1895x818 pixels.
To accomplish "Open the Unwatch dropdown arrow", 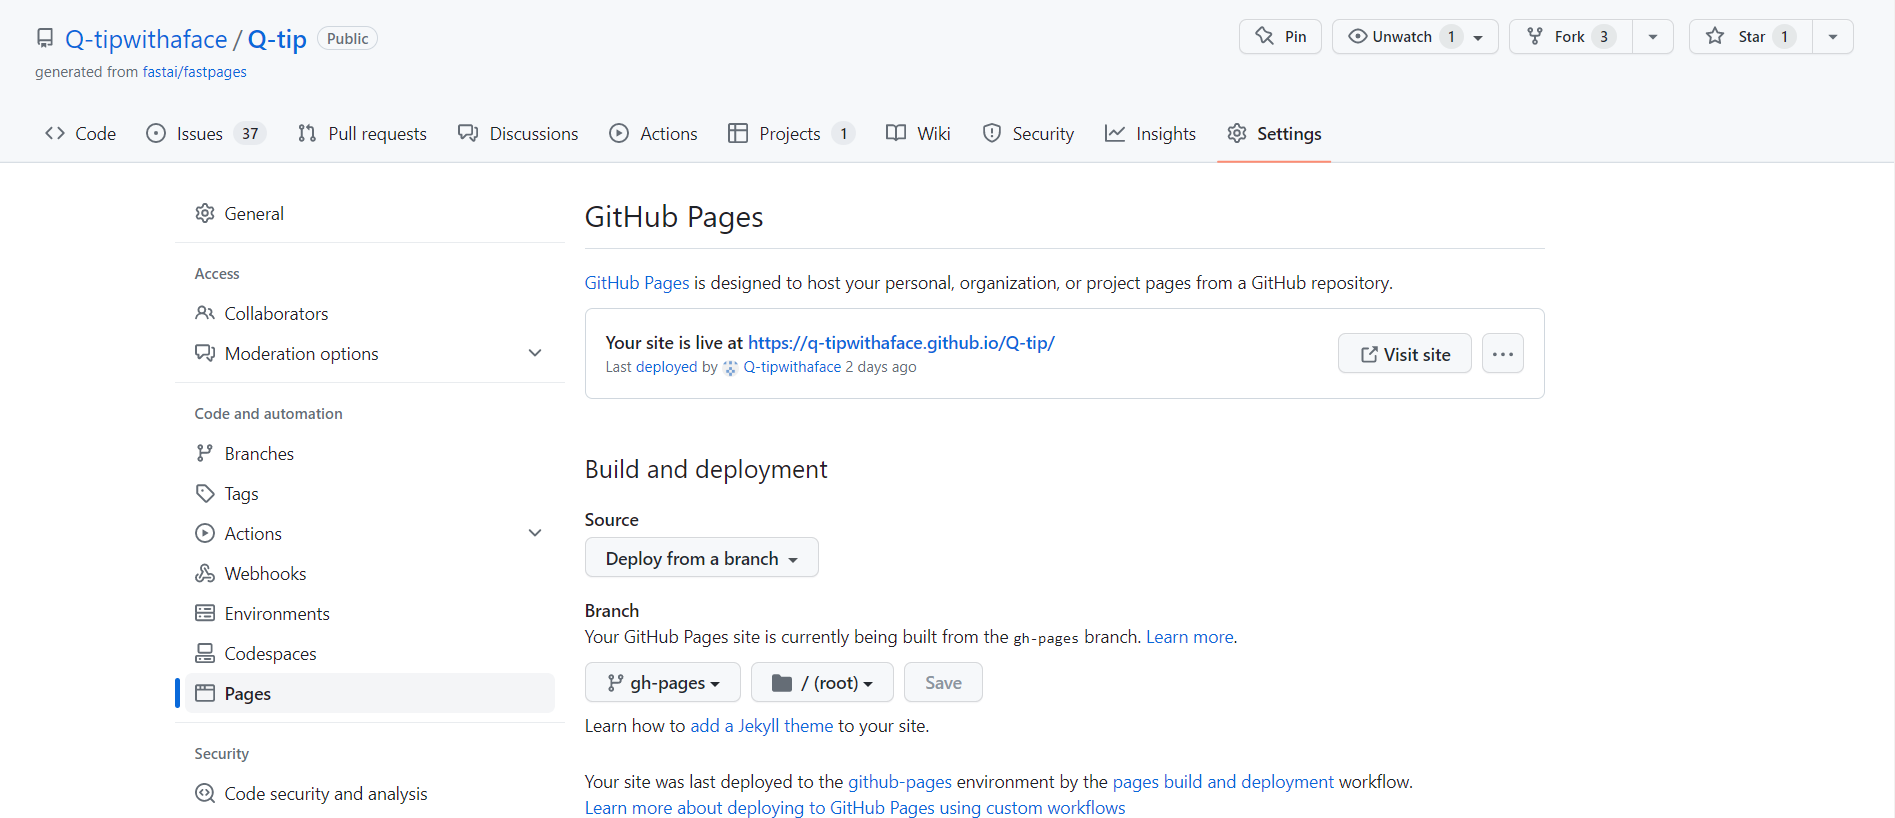I will 1478,37.
